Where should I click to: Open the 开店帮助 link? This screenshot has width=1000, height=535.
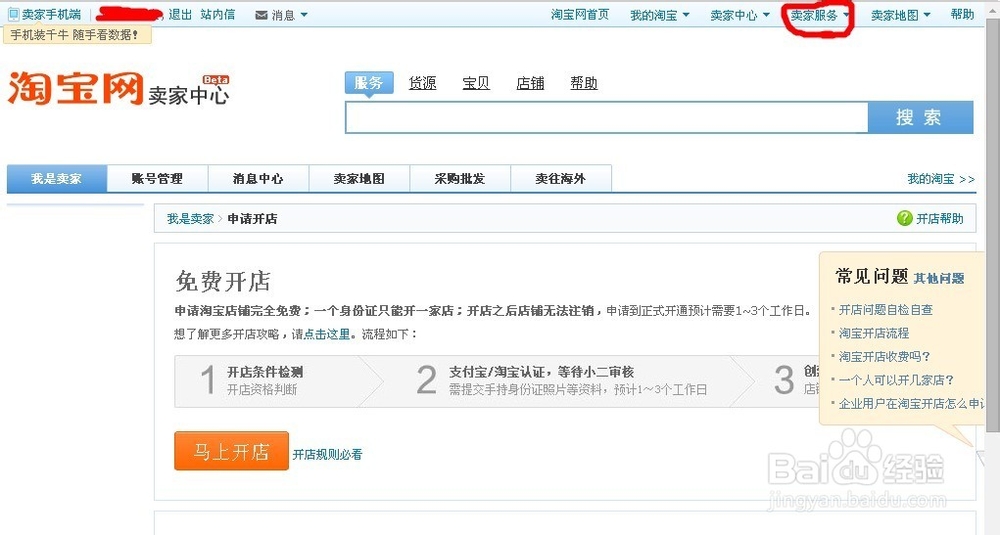coord(939,219)
